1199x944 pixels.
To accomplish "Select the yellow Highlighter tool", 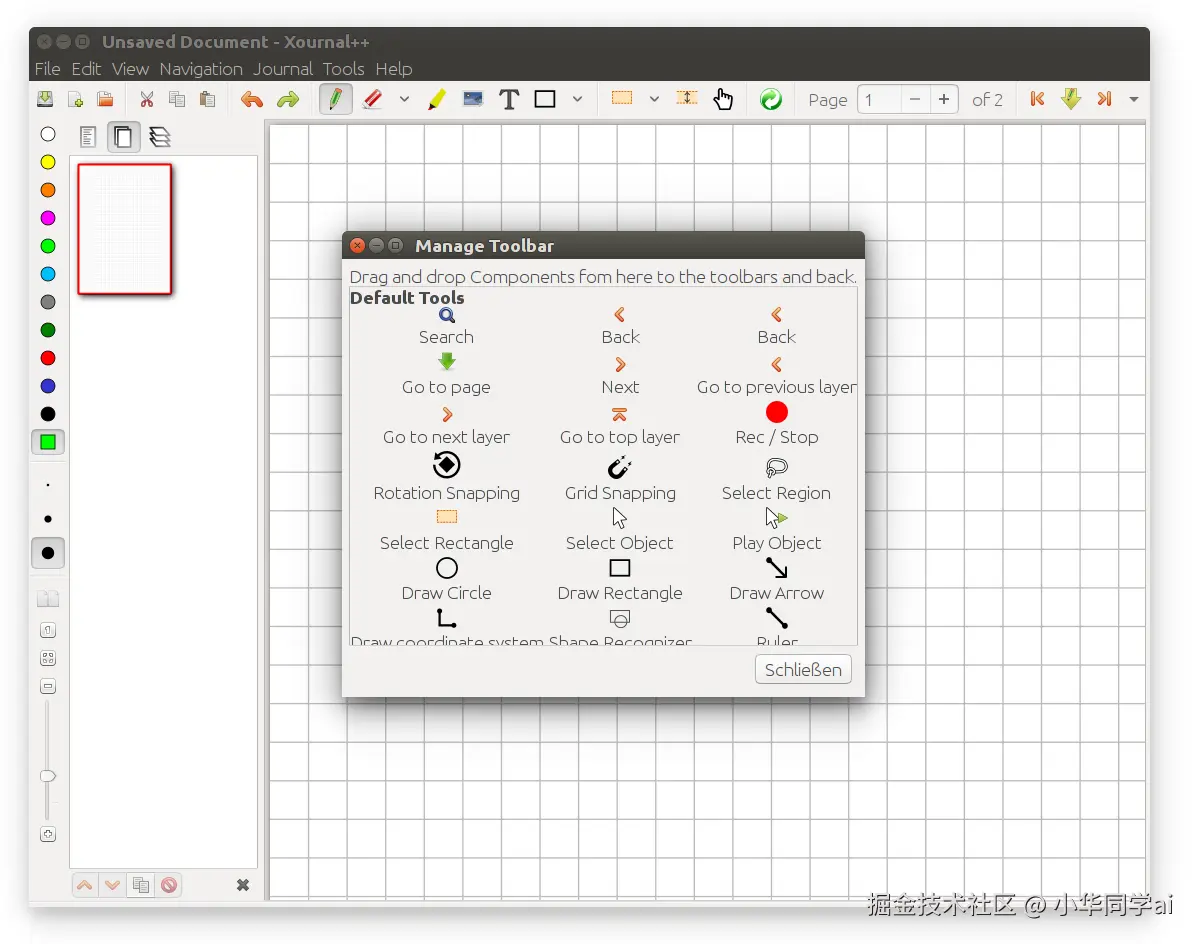I will click(437, 99).
